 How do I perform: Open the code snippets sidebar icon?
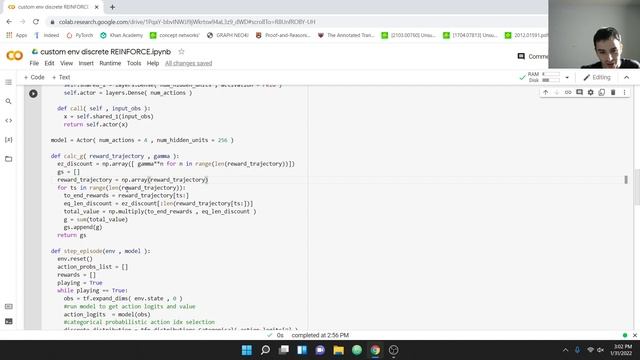(9, 120)
